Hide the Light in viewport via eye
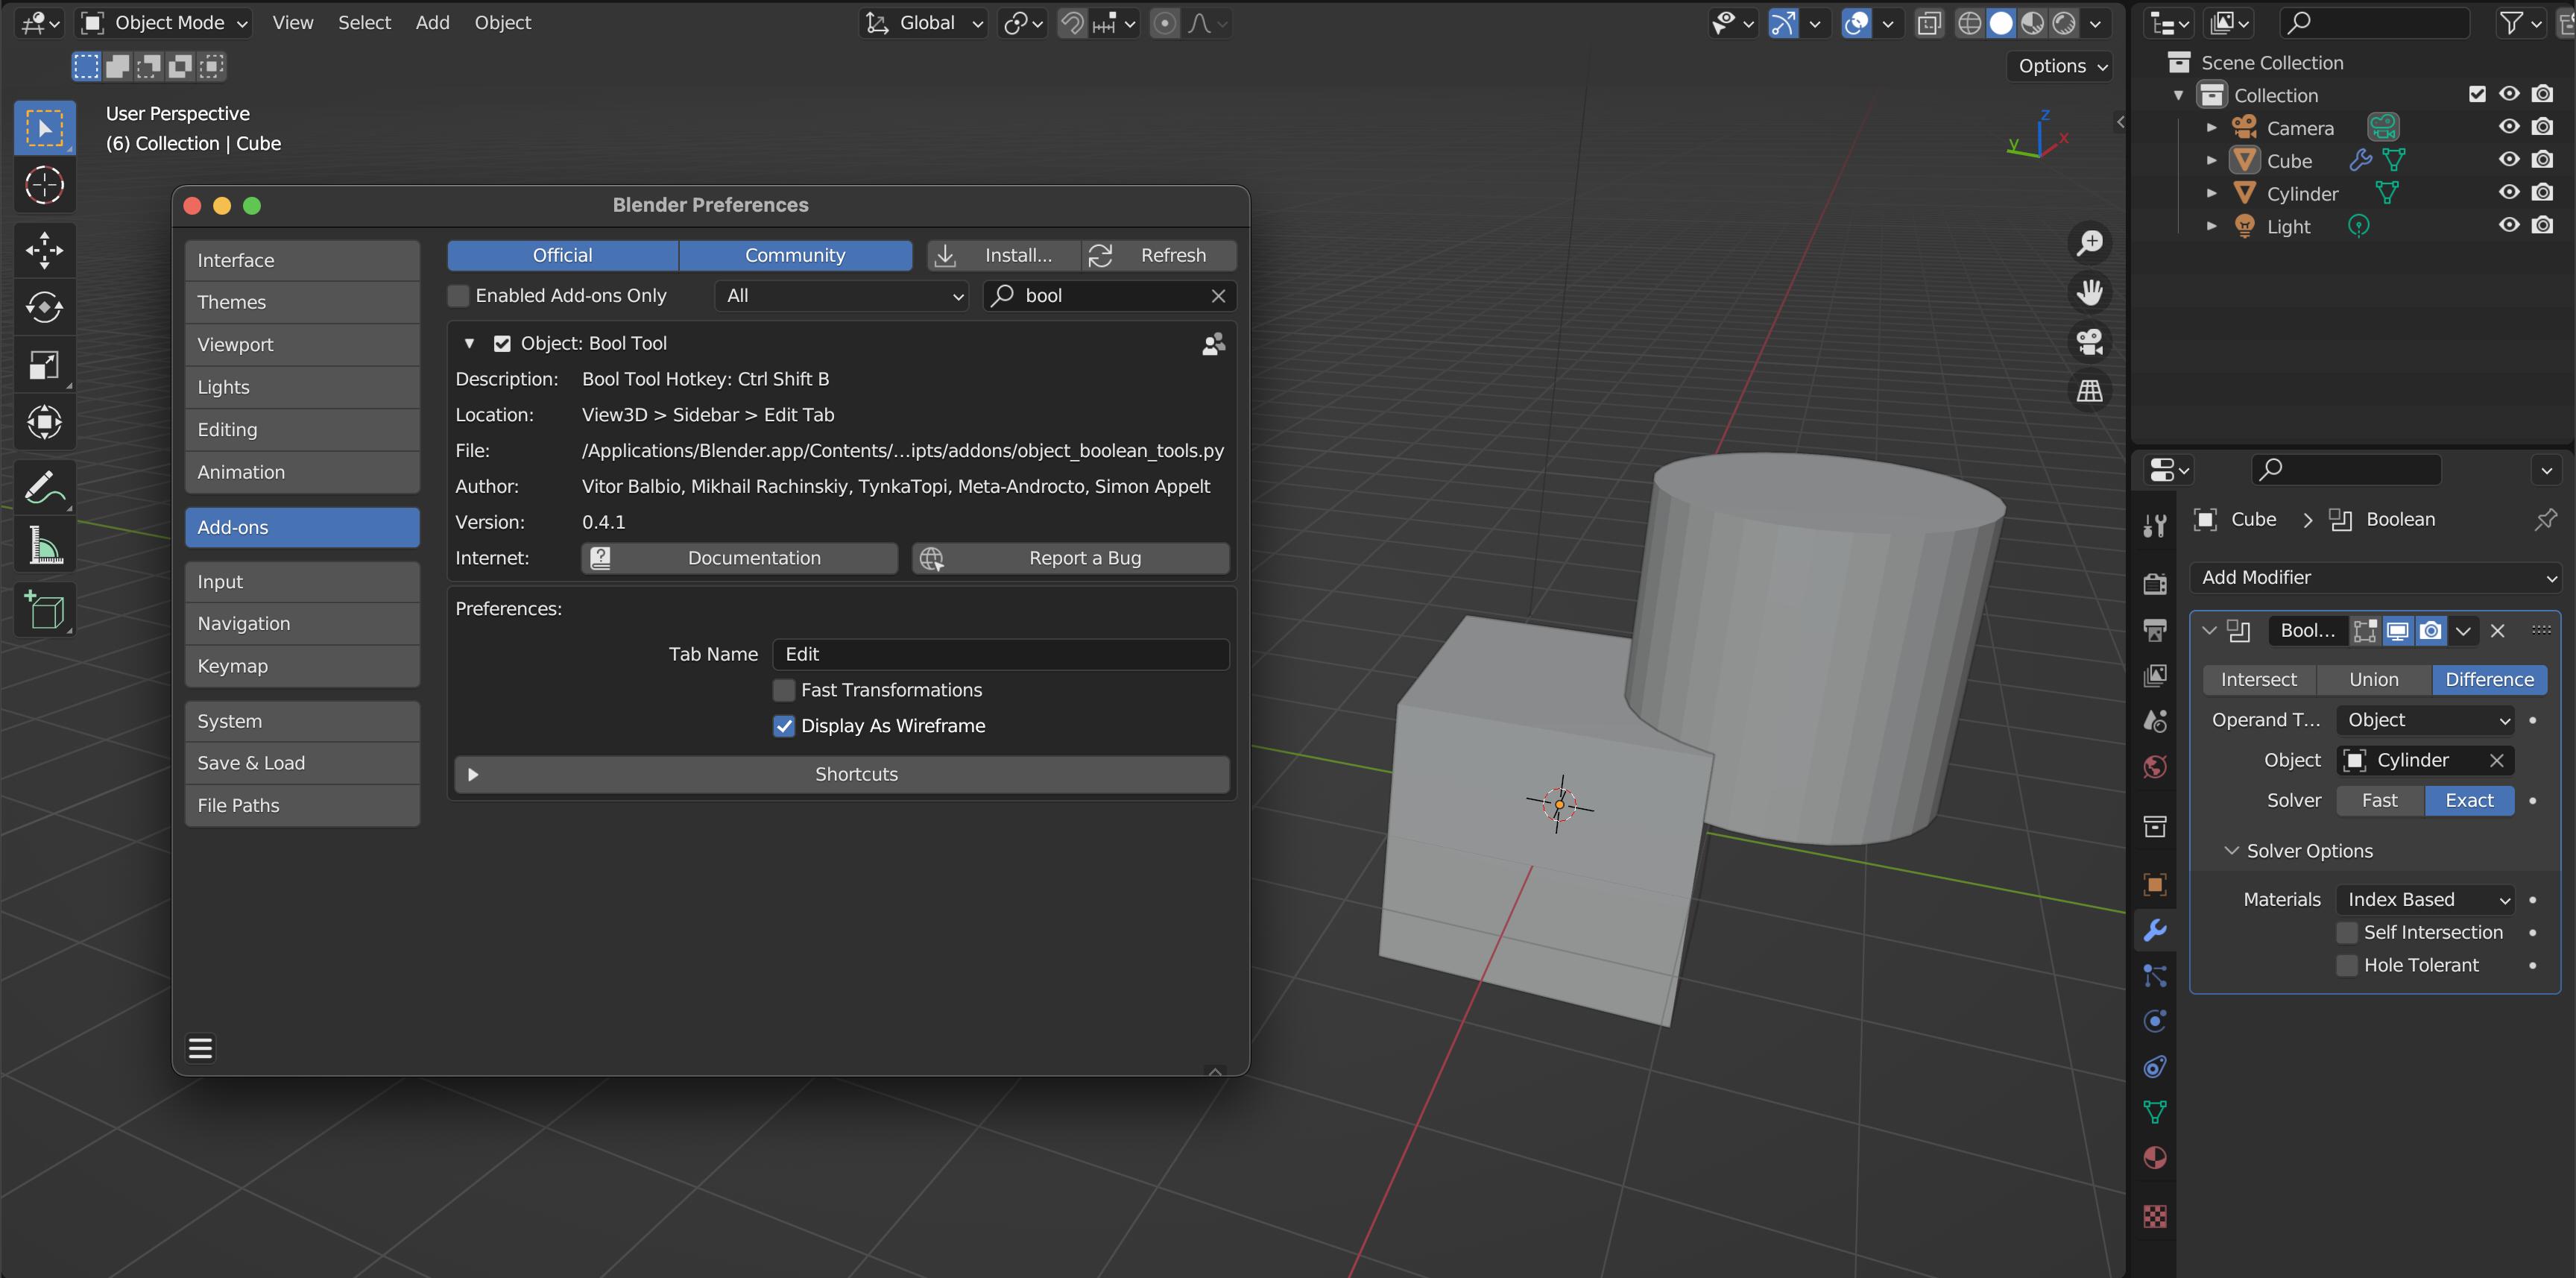Image resolution: width=2576 pixels, height=1278 pixels. click(2509, 225)
